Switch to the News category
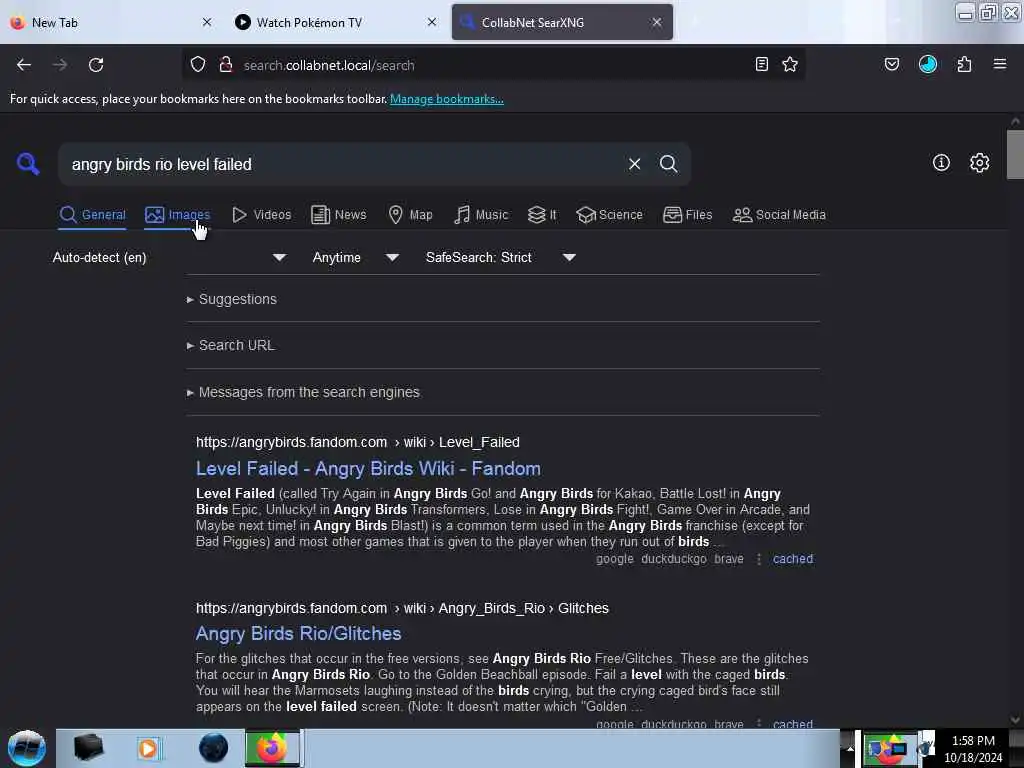Image resolution: width=1024 pixels, height=768 pixels. 339,215
